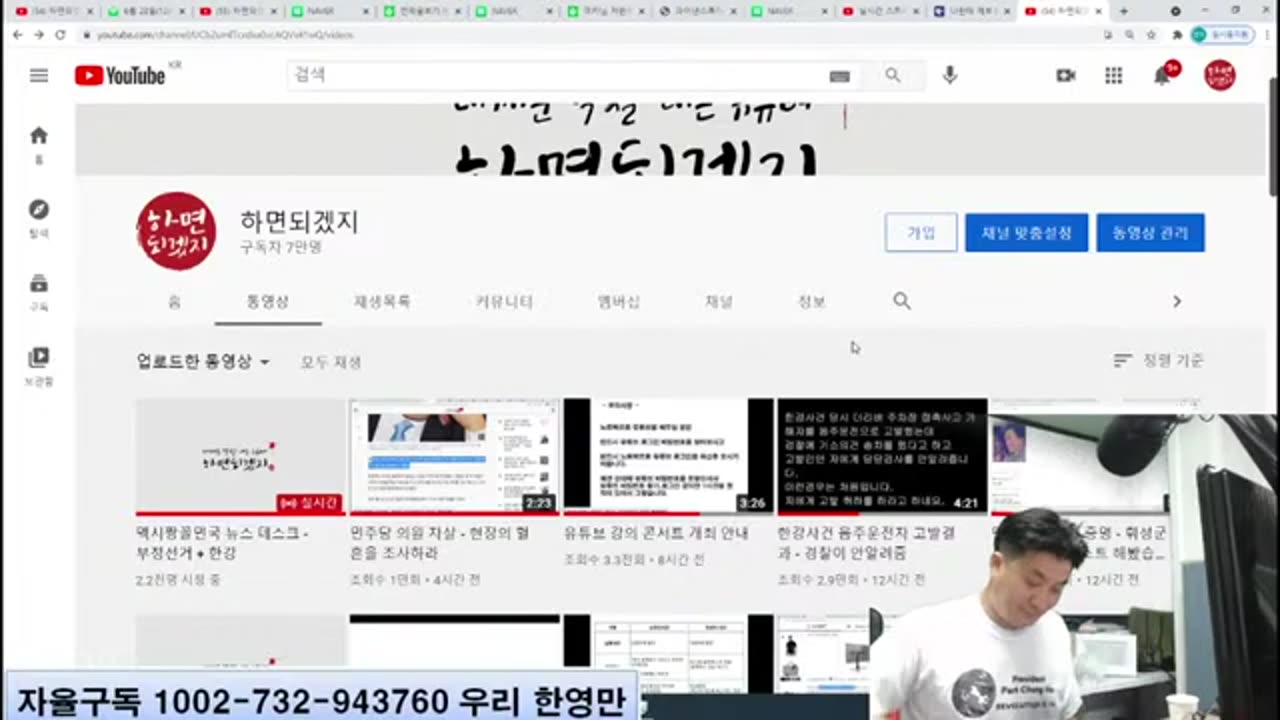The height and width of the screenshot is (720, 1280).
Task: Open a new browser tab with plus
Action: (1123, 11)
